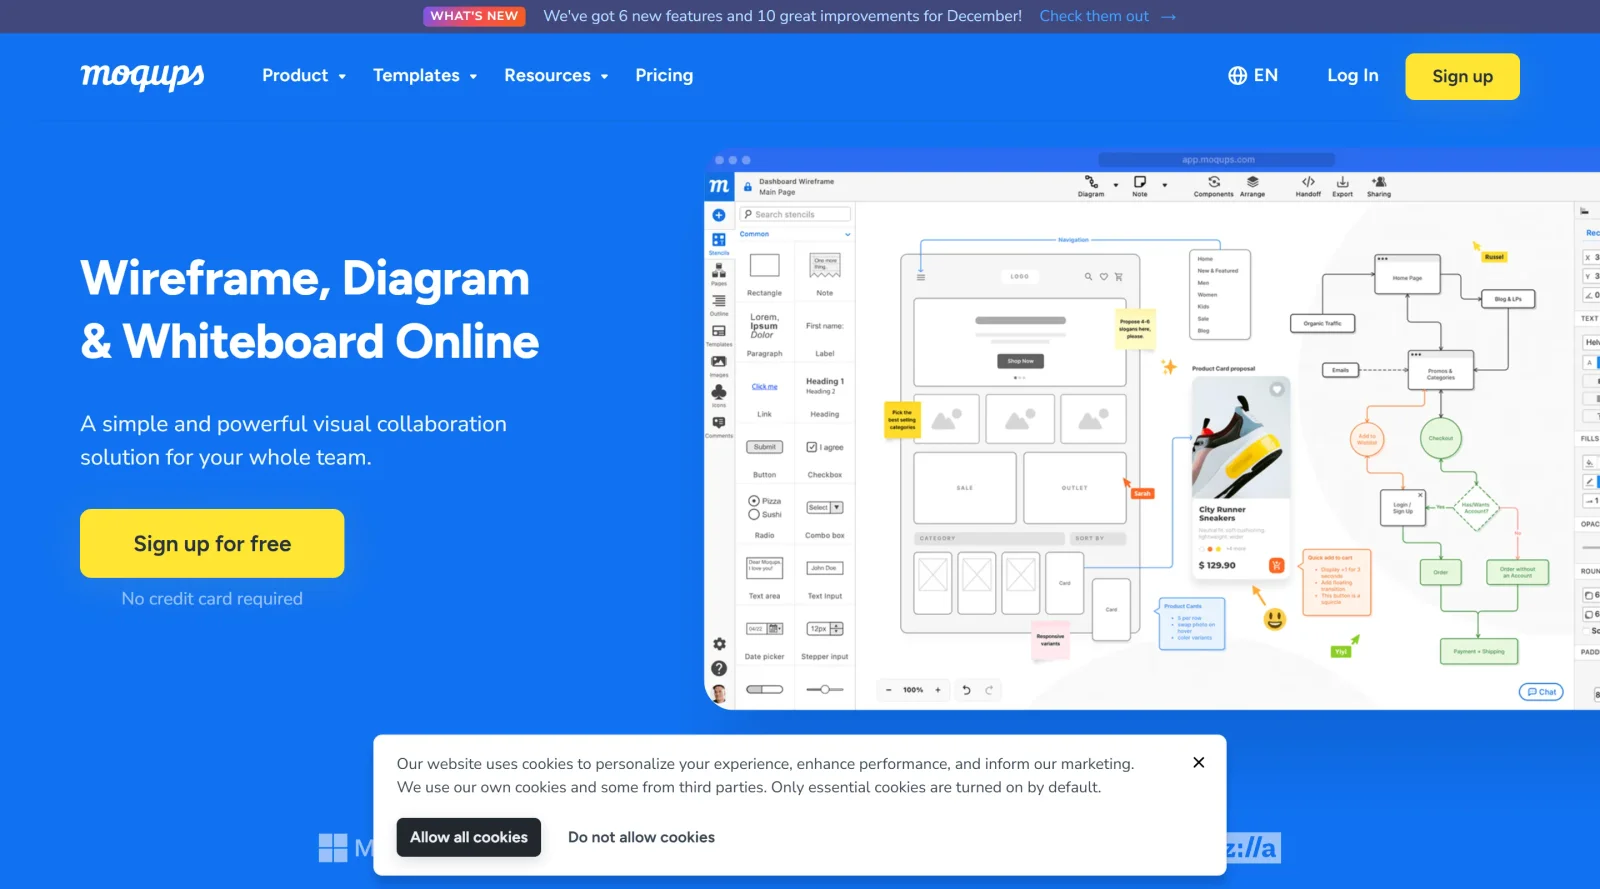Open the Pricing page
This screenshot has width=1600, height=889.
coord(664,76)
